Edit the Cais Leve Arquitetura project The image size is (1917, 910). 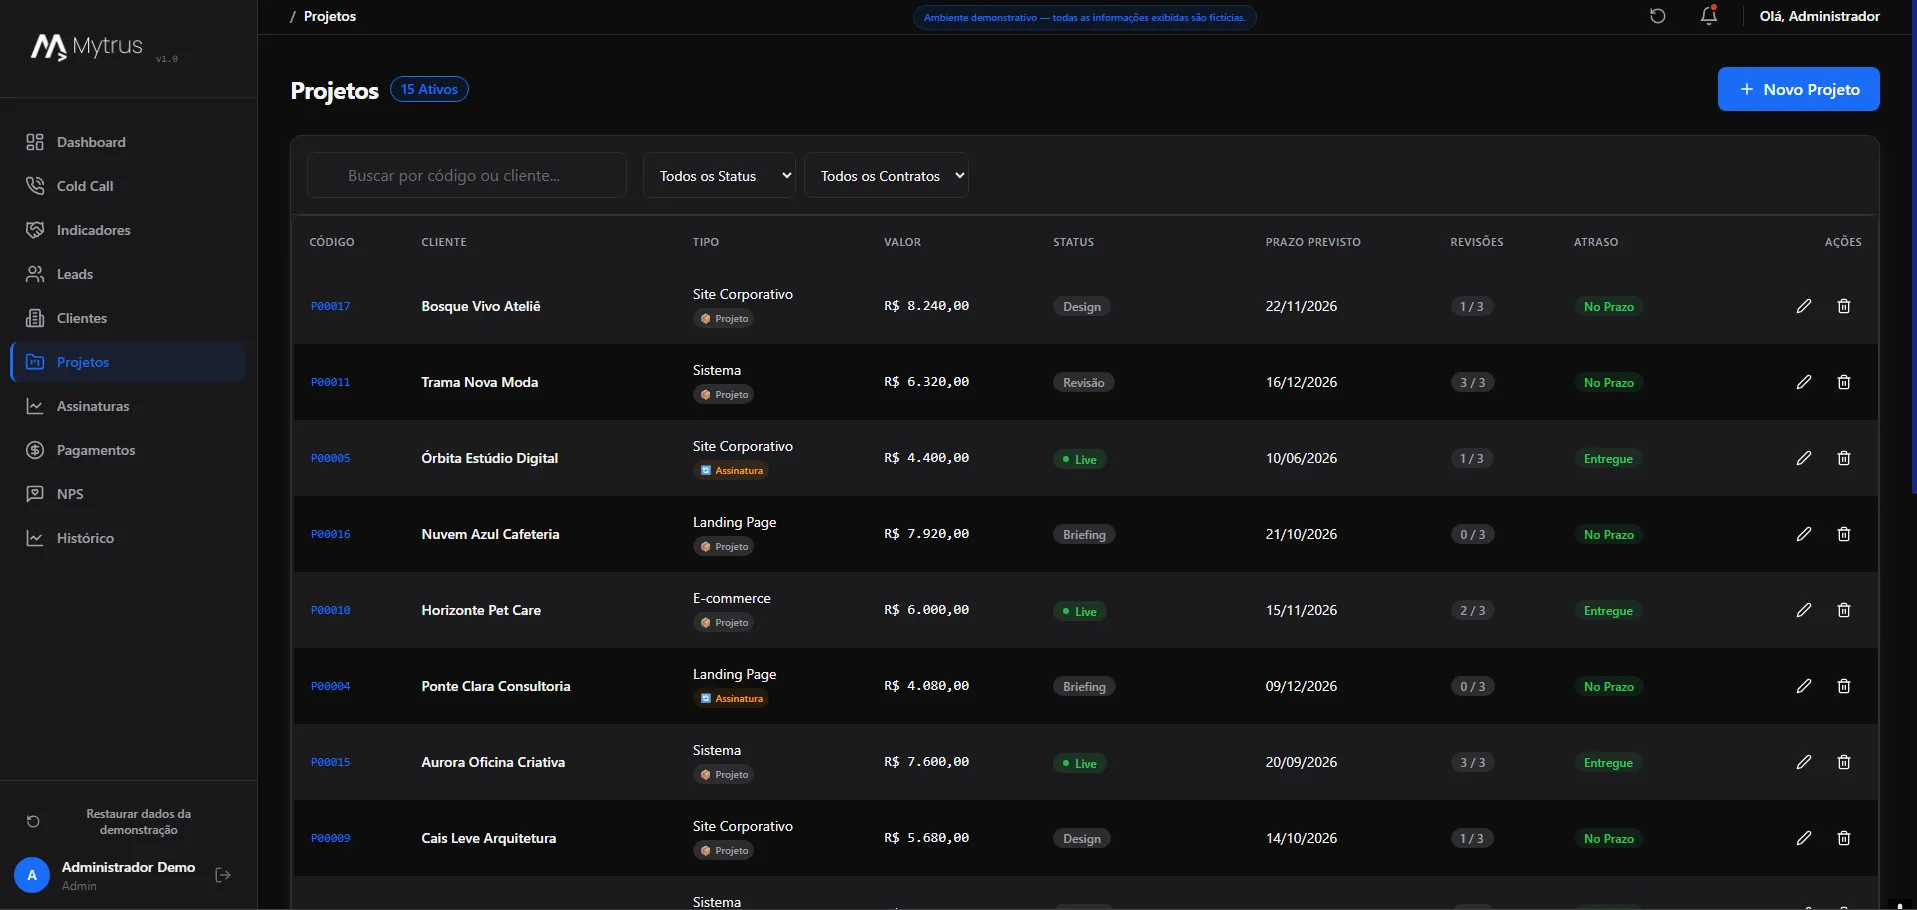(x=1804, y=838)
